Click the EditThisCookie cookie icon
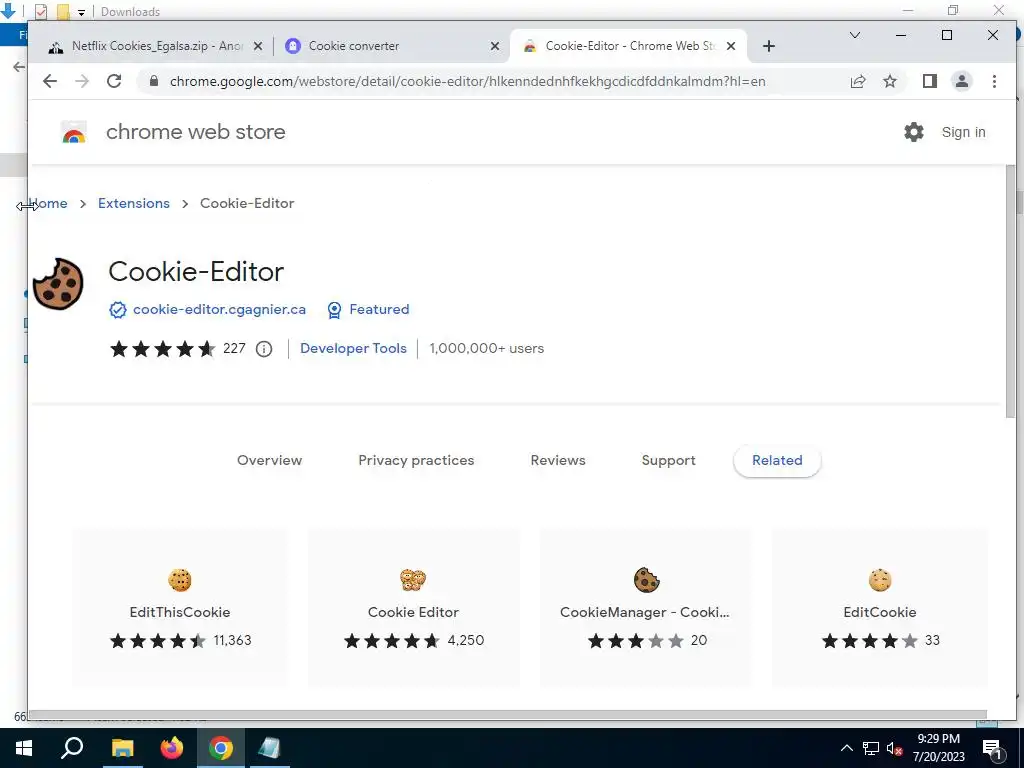 click(x=180, y=579)
